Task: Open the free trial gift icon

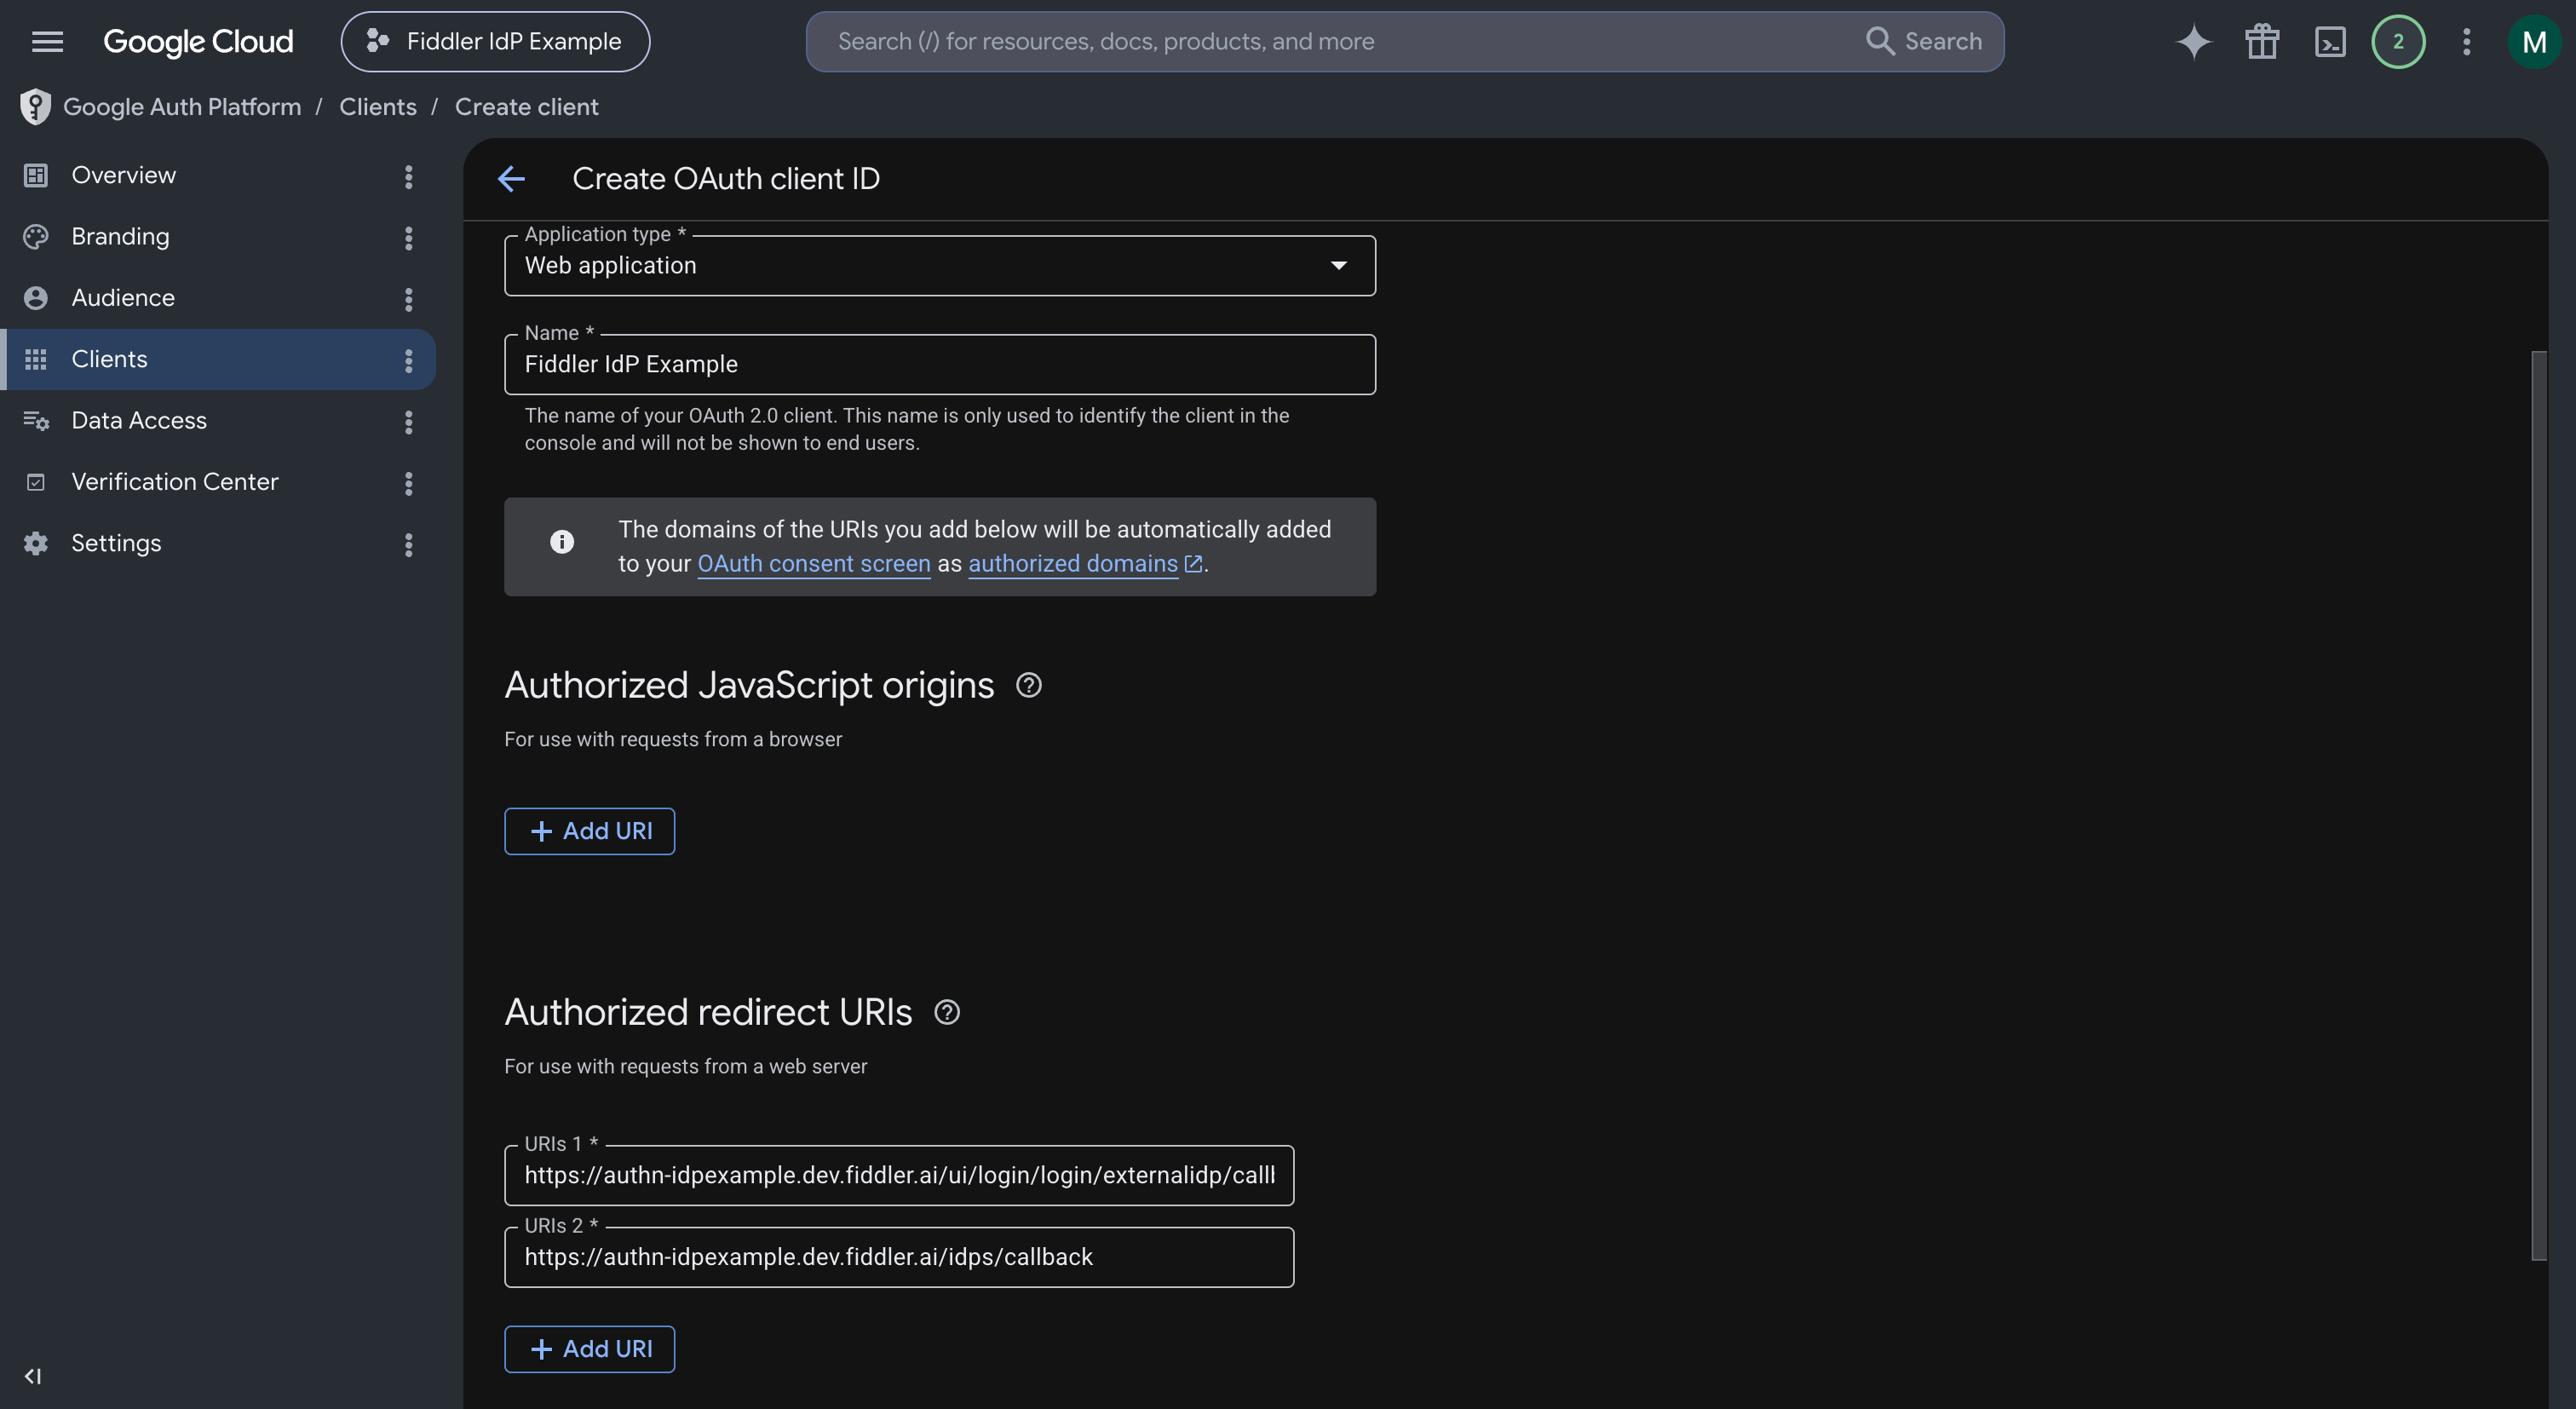Action: pos(2262,42)
